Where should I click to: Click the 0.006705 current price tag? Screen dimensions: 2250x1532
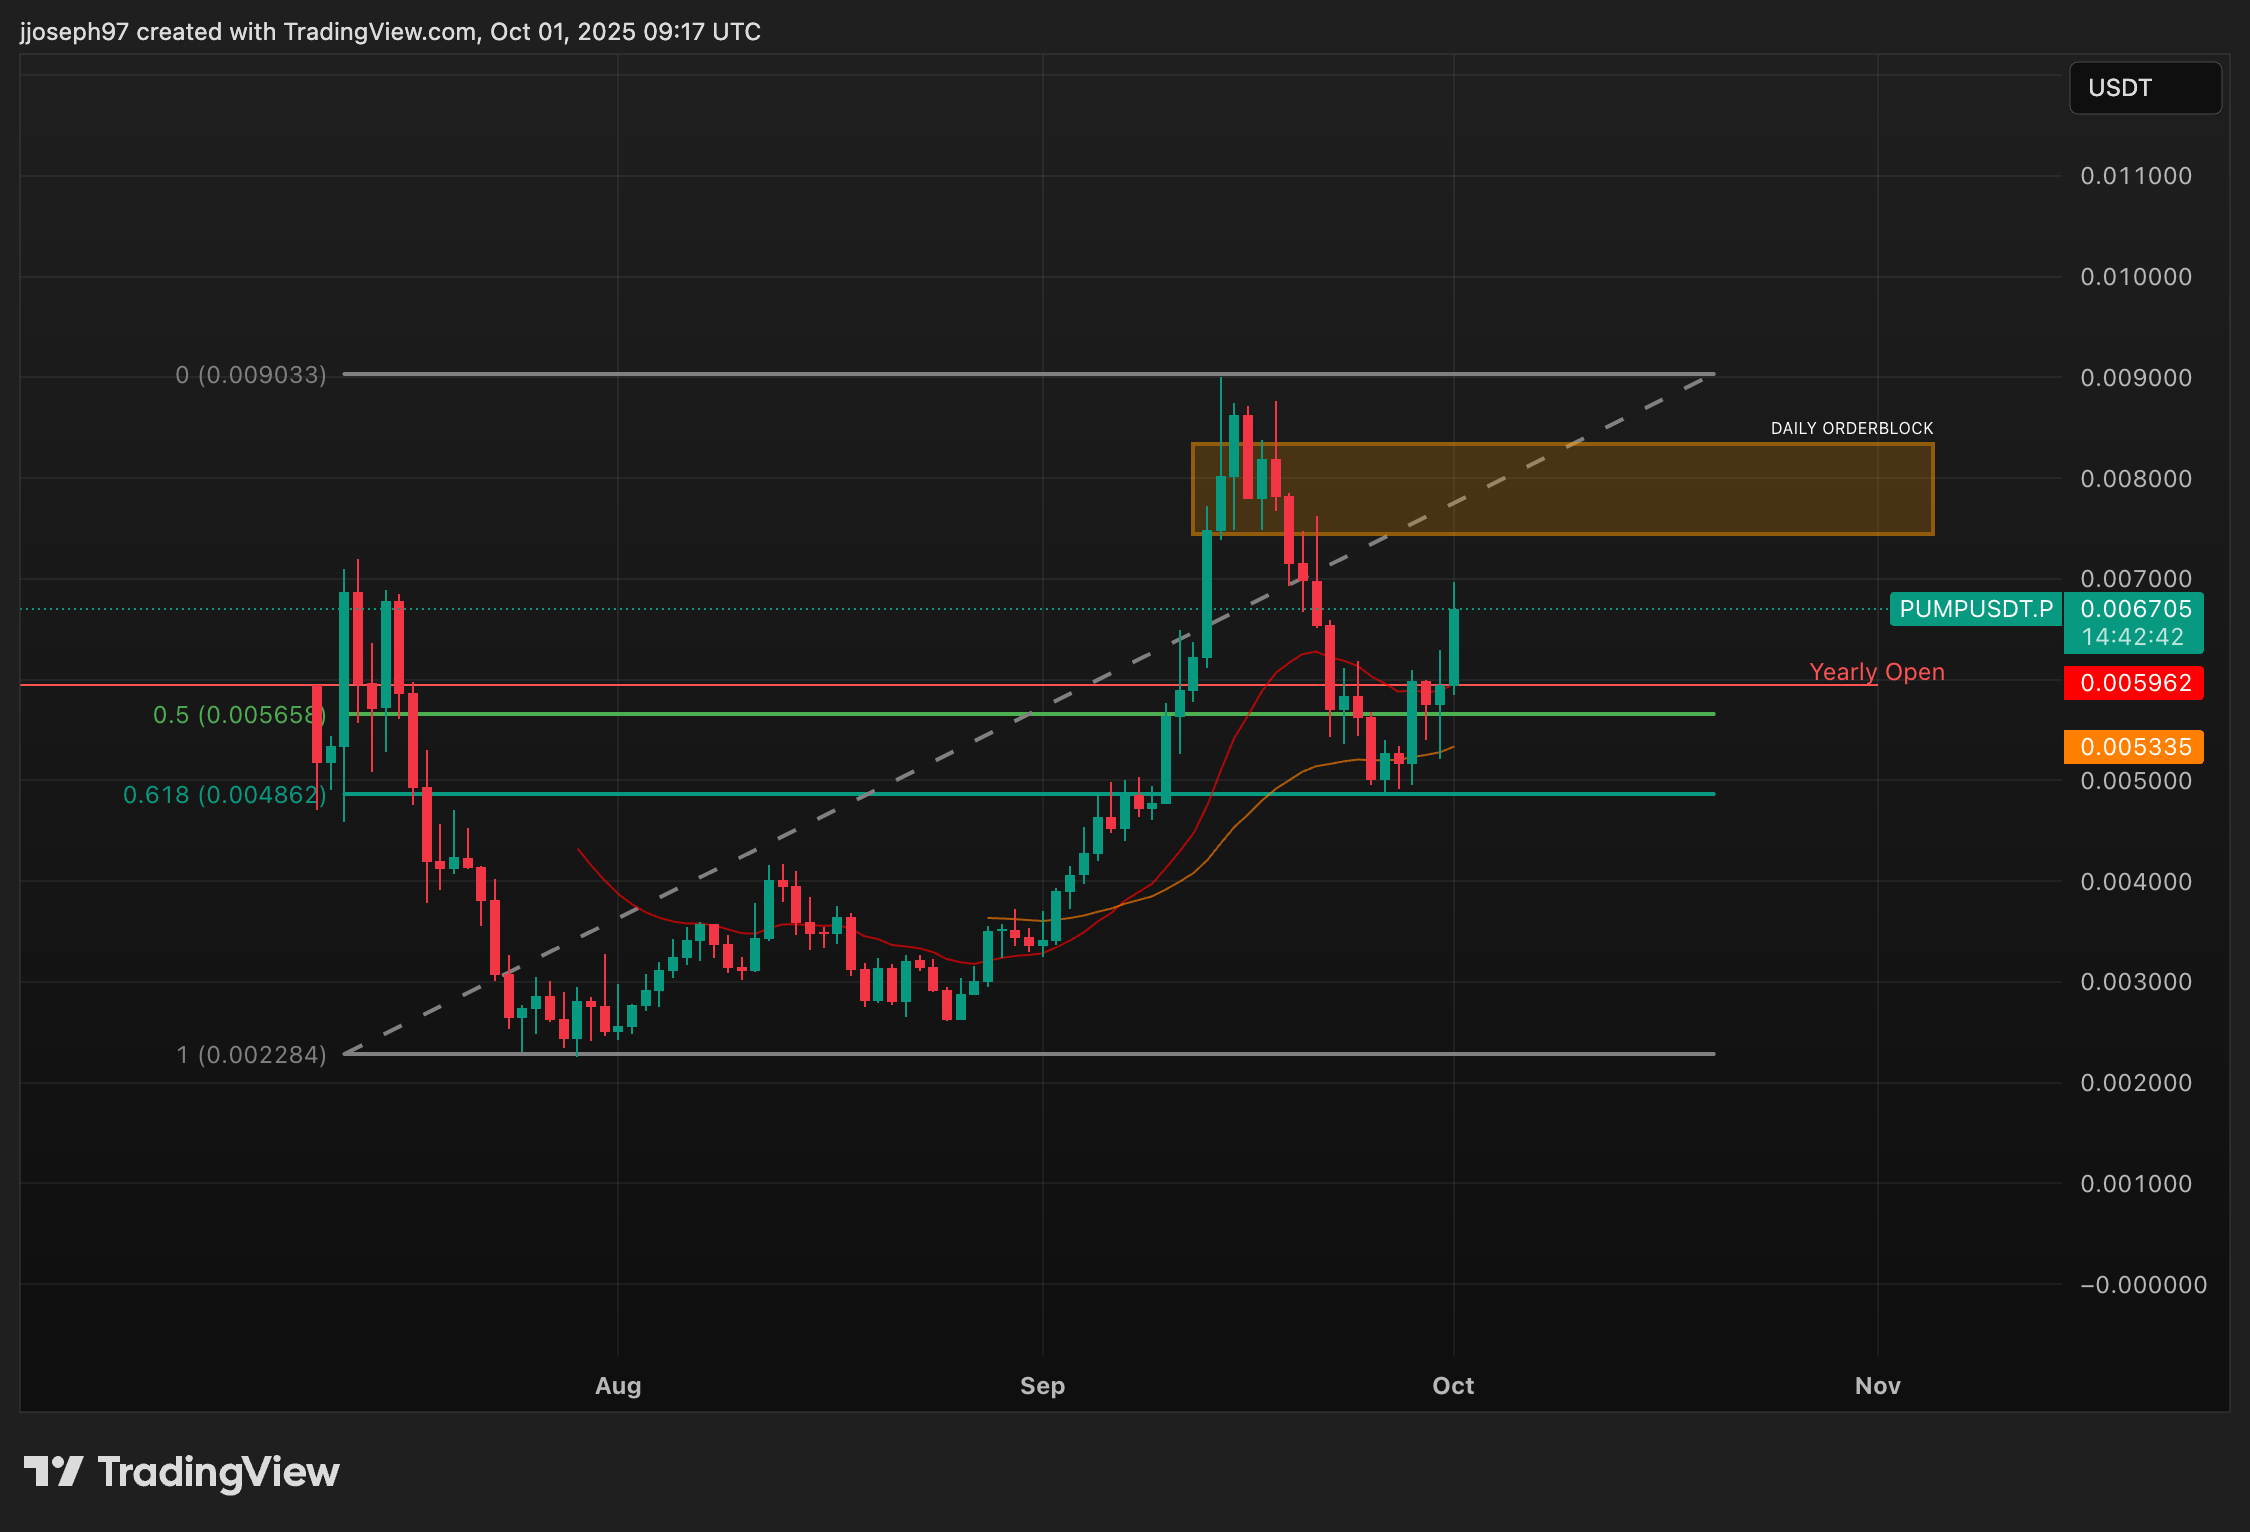2135,609
